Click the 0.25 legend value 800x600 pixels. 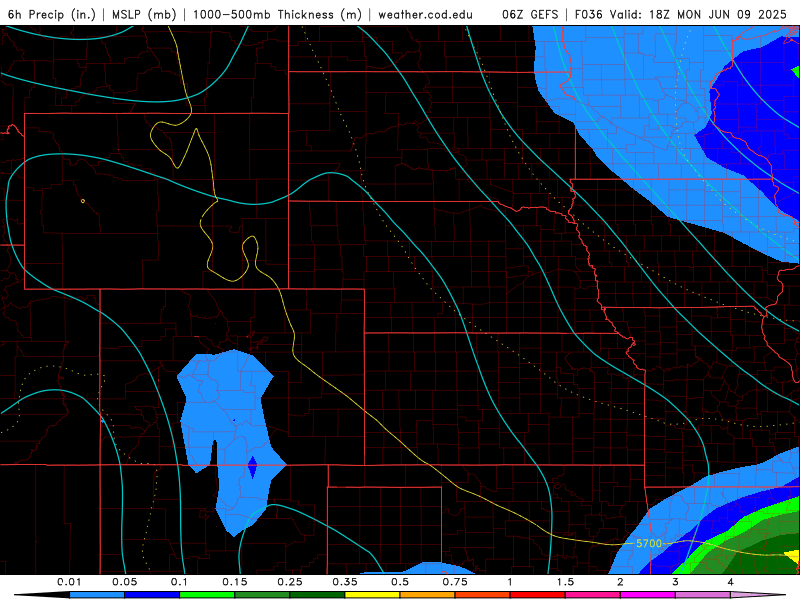[290, 582]
